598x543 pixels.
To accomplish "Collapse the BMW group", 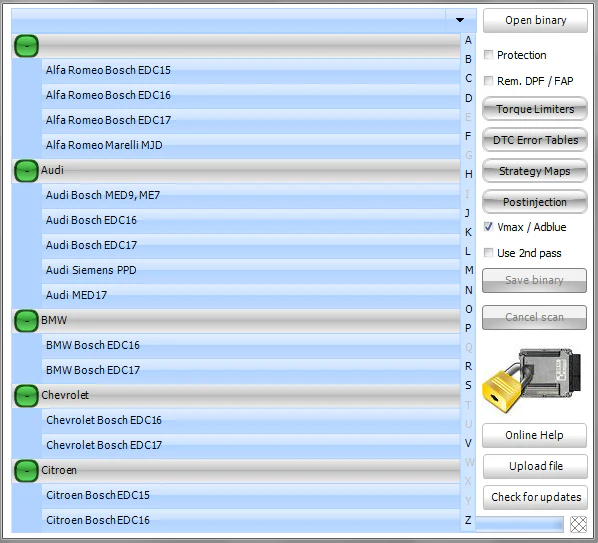I will point(26,321).
